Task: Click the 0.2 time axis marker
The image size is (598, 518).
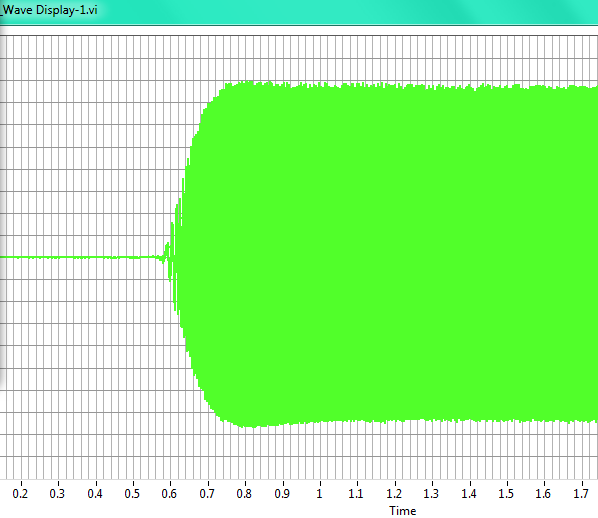Action: [x=20, y=494]
